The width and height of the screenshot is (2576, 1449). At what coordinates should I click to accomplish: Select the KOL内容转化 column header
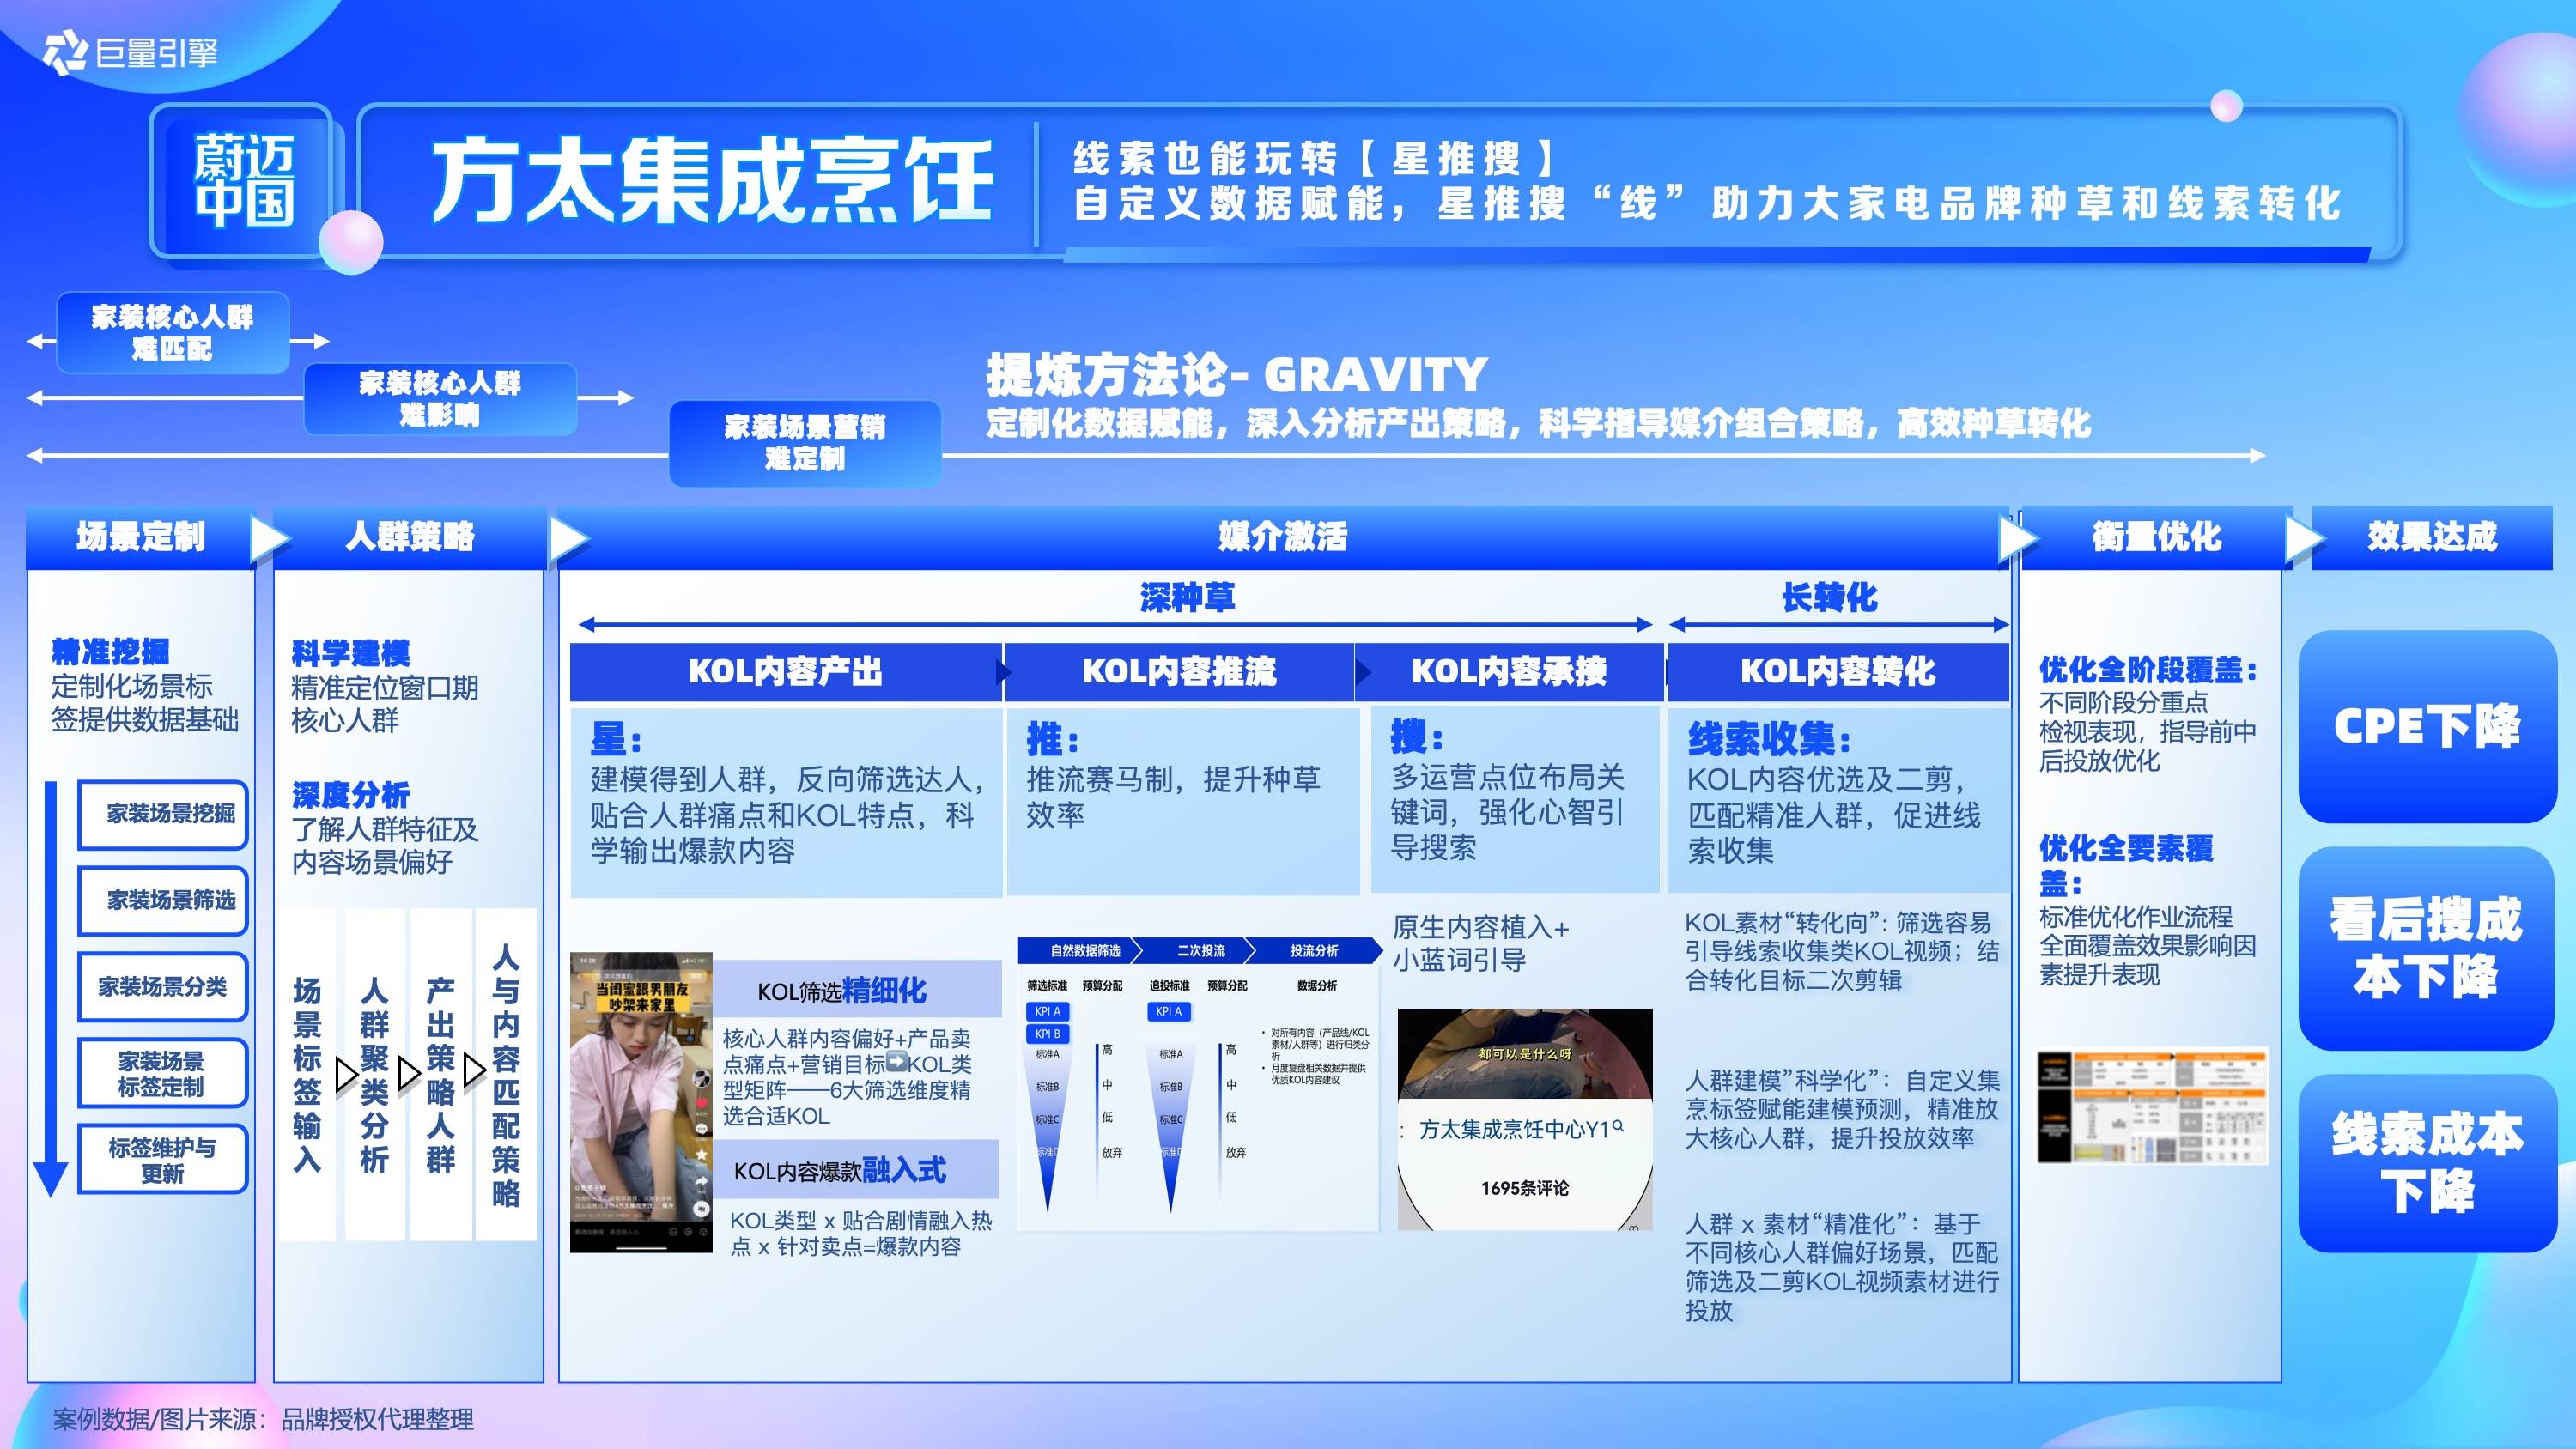(x=1838, y=672)
